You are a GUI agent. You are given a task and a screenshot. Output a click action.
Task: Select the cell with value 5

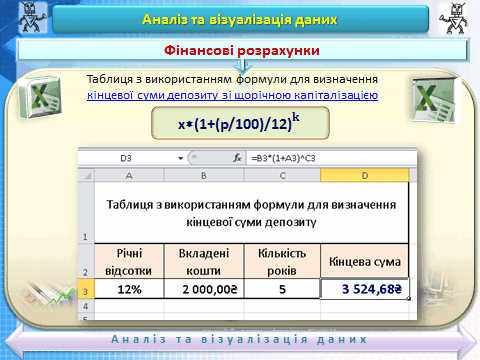[x=282, y=289]
